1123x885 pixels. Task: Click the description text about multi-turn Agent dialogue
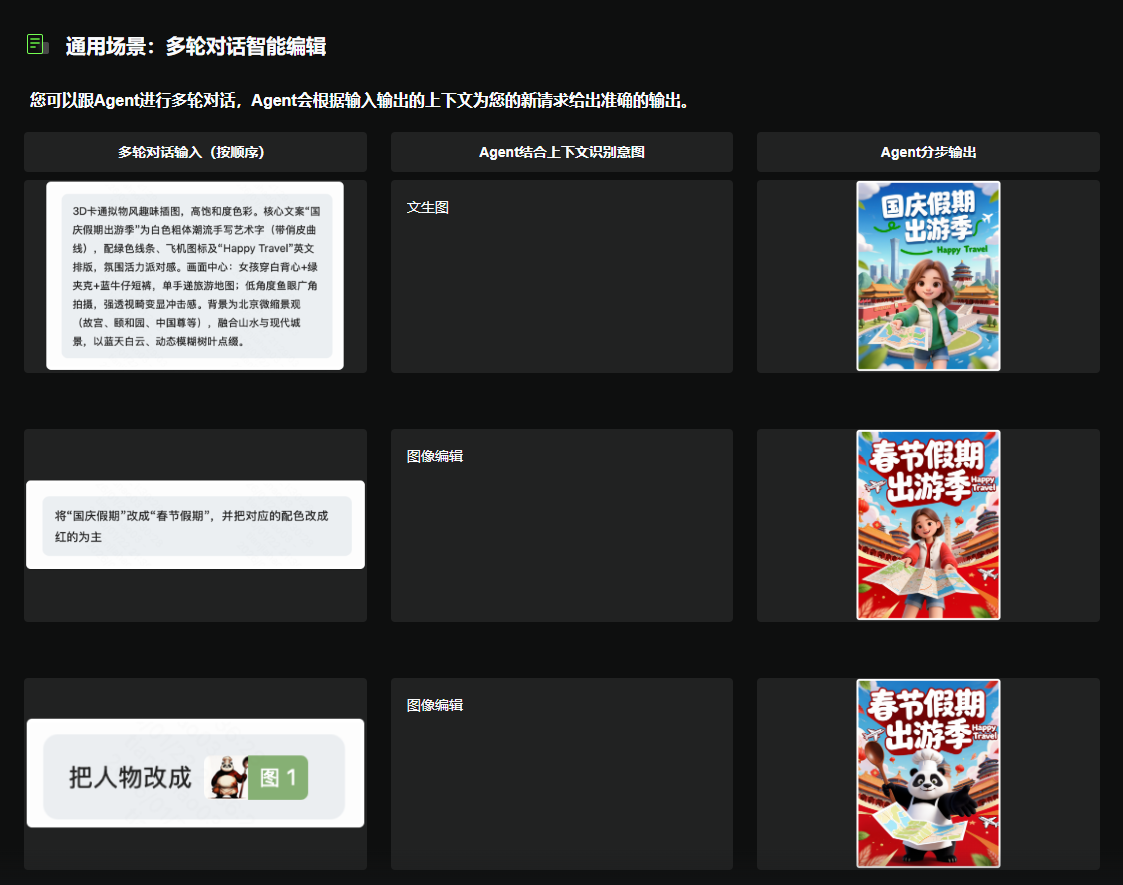pos(360,100)
